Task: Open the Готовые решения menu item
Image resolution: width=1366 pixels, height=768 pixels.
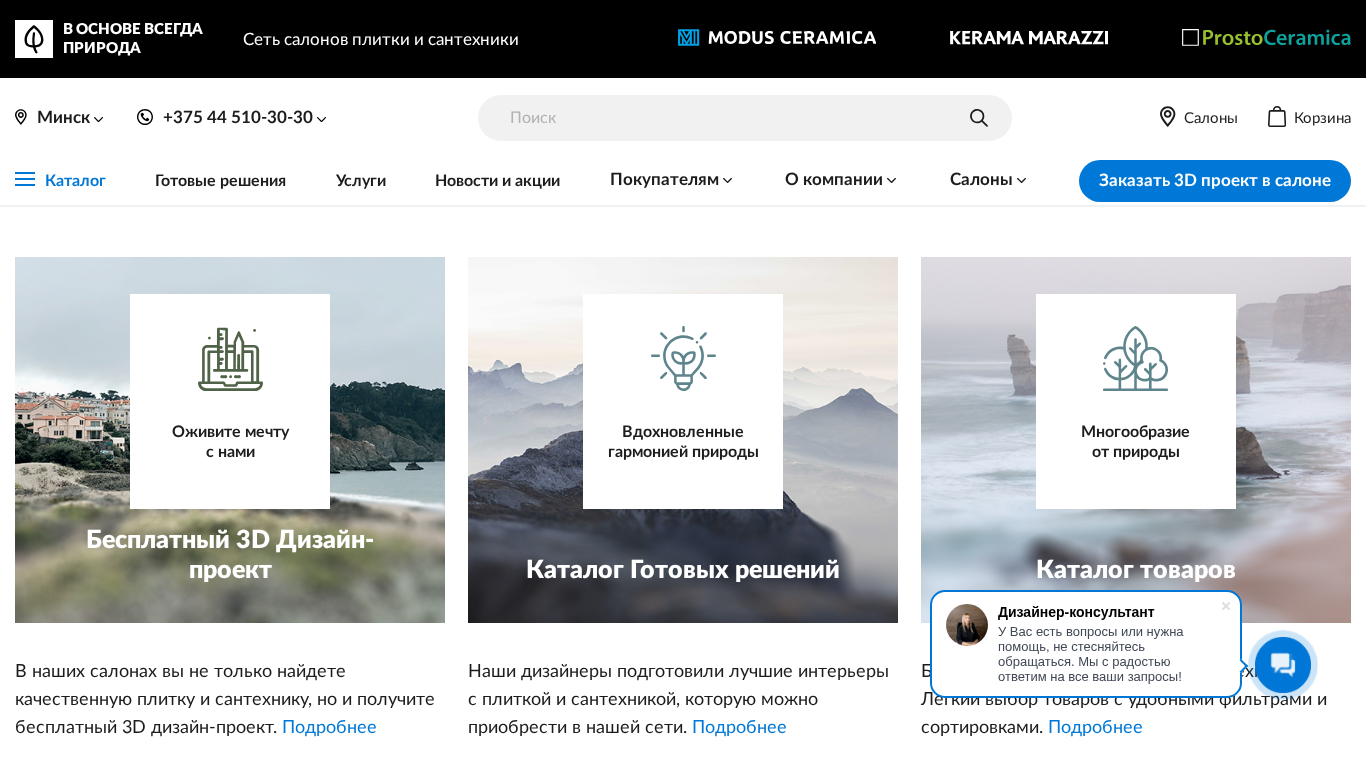Action: tap(220, 180)
